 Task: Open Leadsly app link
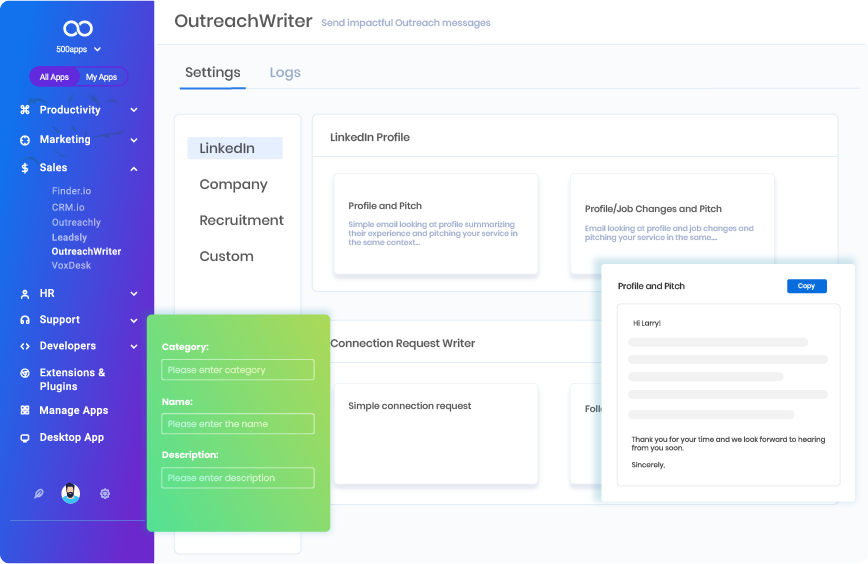click(69, 237)
